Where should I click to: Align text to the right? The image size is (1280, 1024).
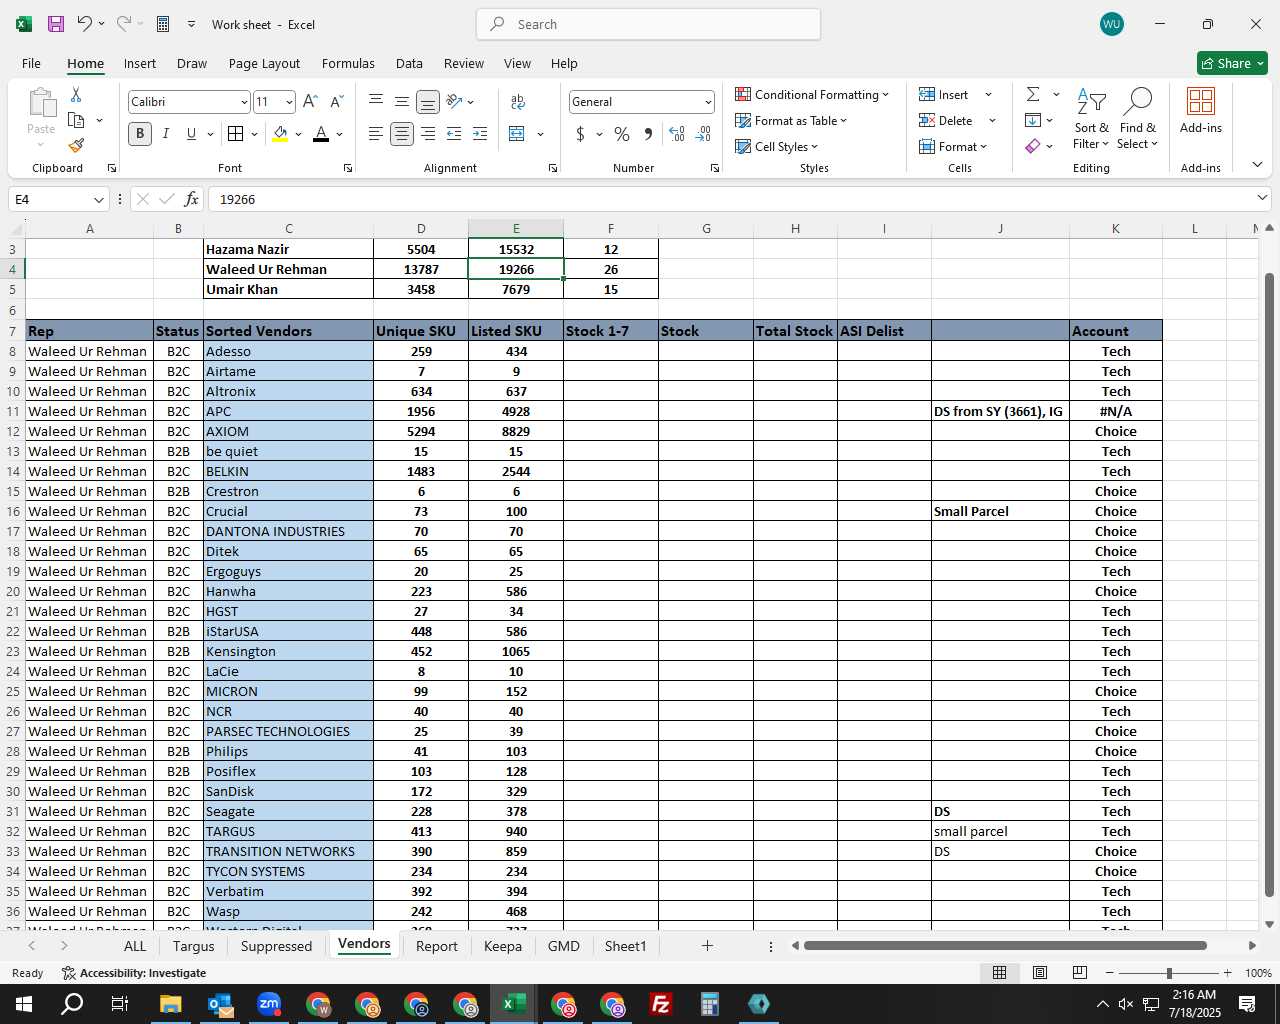pos(428,133)
